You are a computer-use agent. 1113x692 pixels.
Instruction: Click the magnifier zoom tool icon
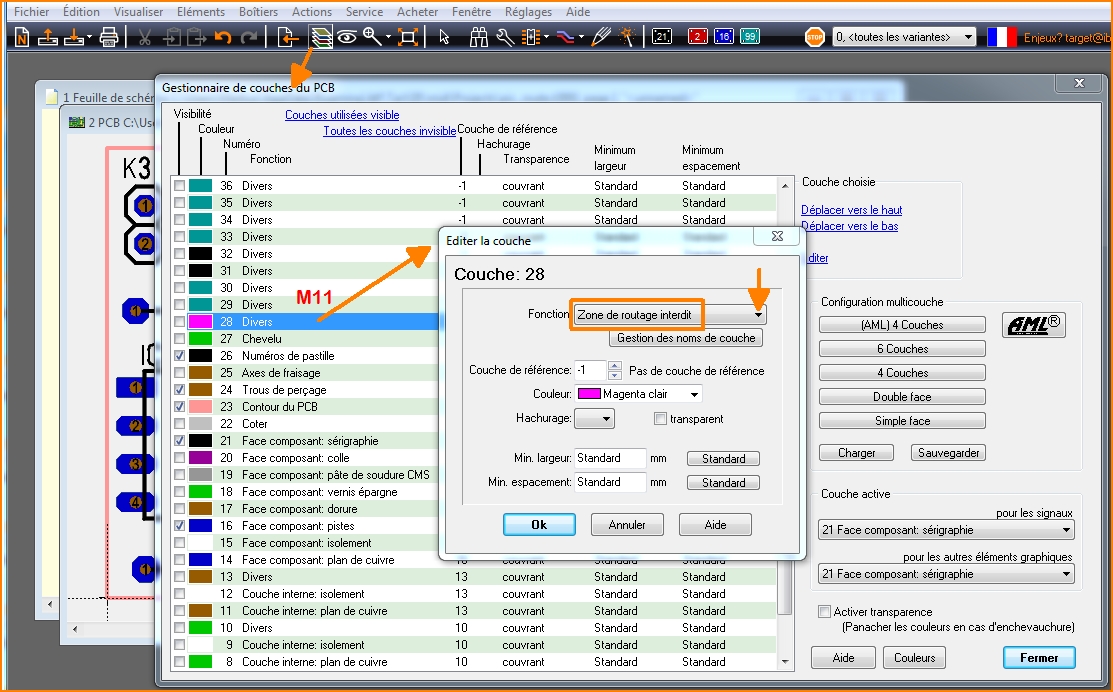tap(372, 37)
